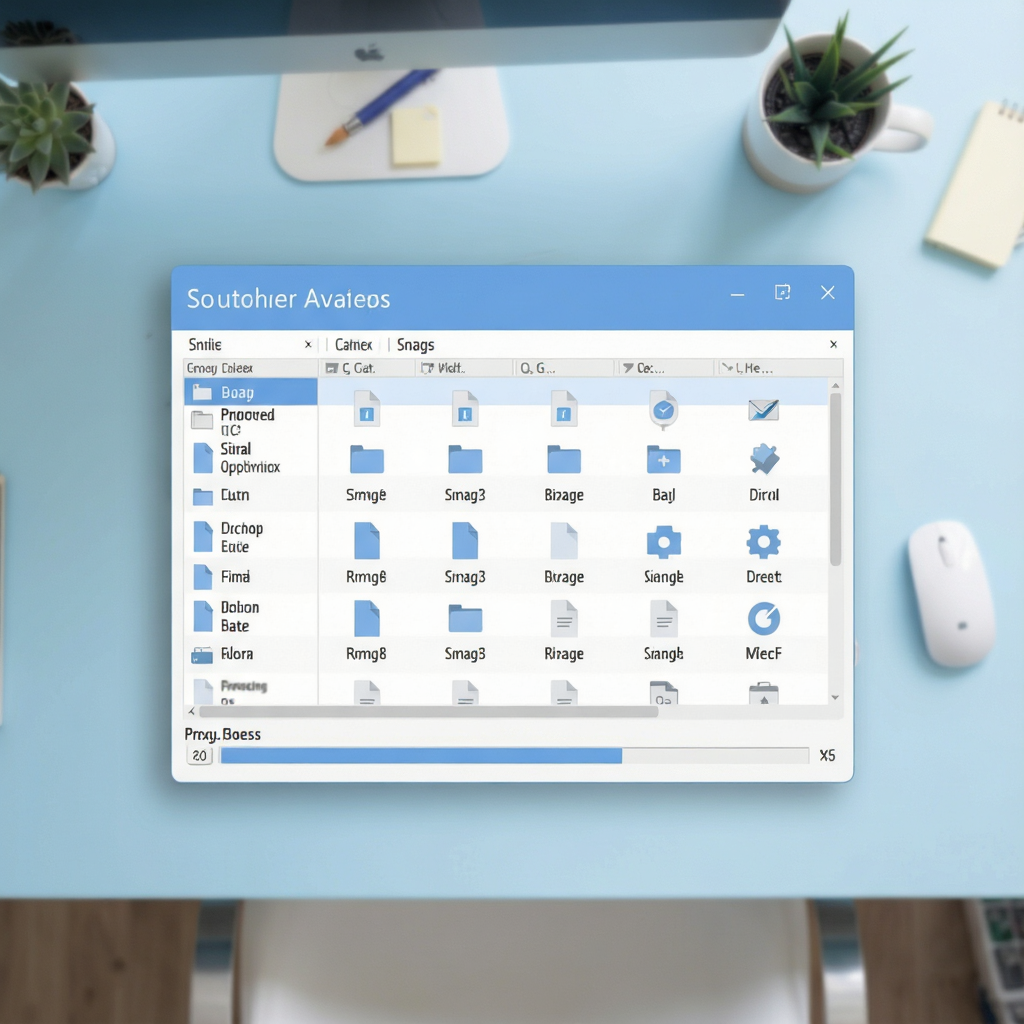Select the Flora drive in the sidebar
1024x1024 pixels.
click(251, 654)
